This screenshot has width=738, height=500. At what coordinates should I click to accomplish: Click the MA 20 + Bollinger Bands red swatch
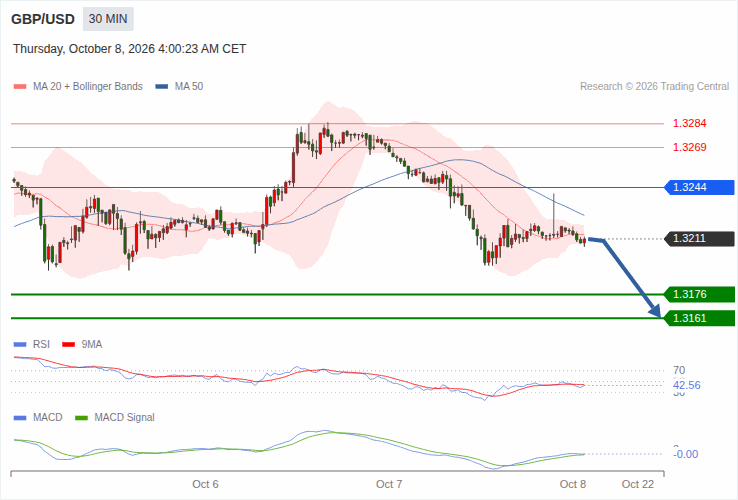(20, 87)
